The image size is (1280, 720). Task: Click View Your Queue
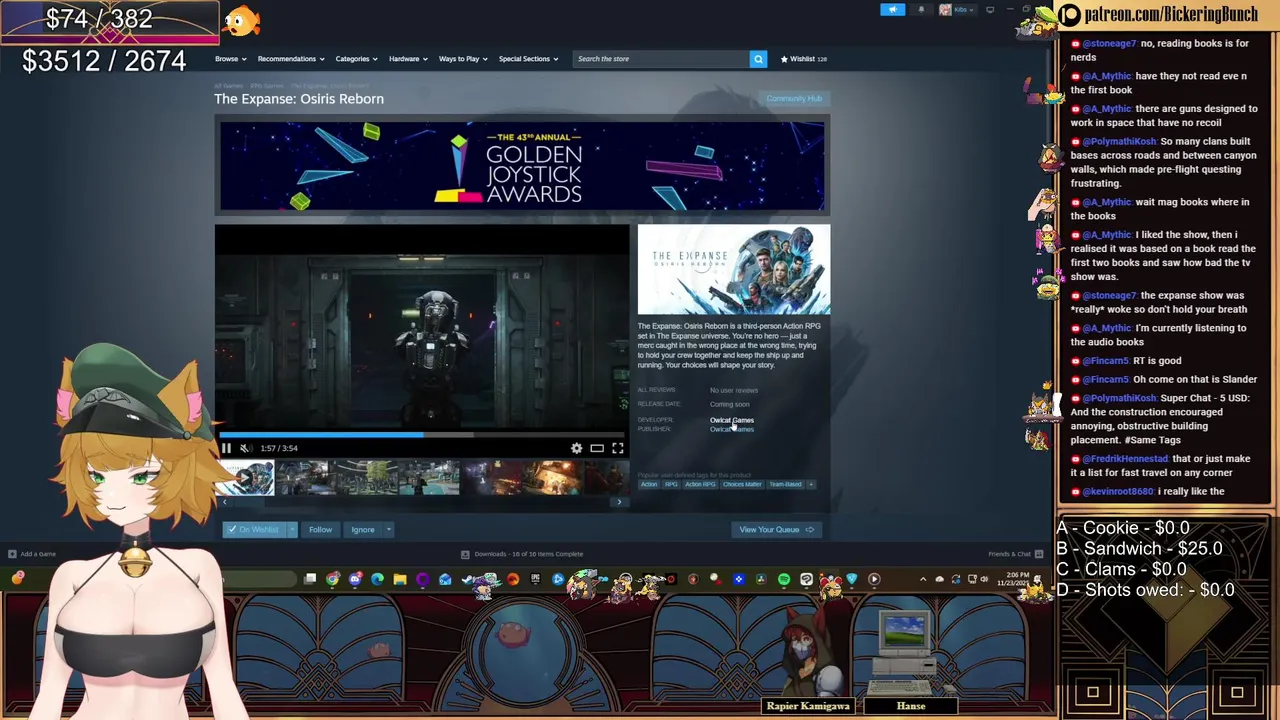tap(777, 529)
